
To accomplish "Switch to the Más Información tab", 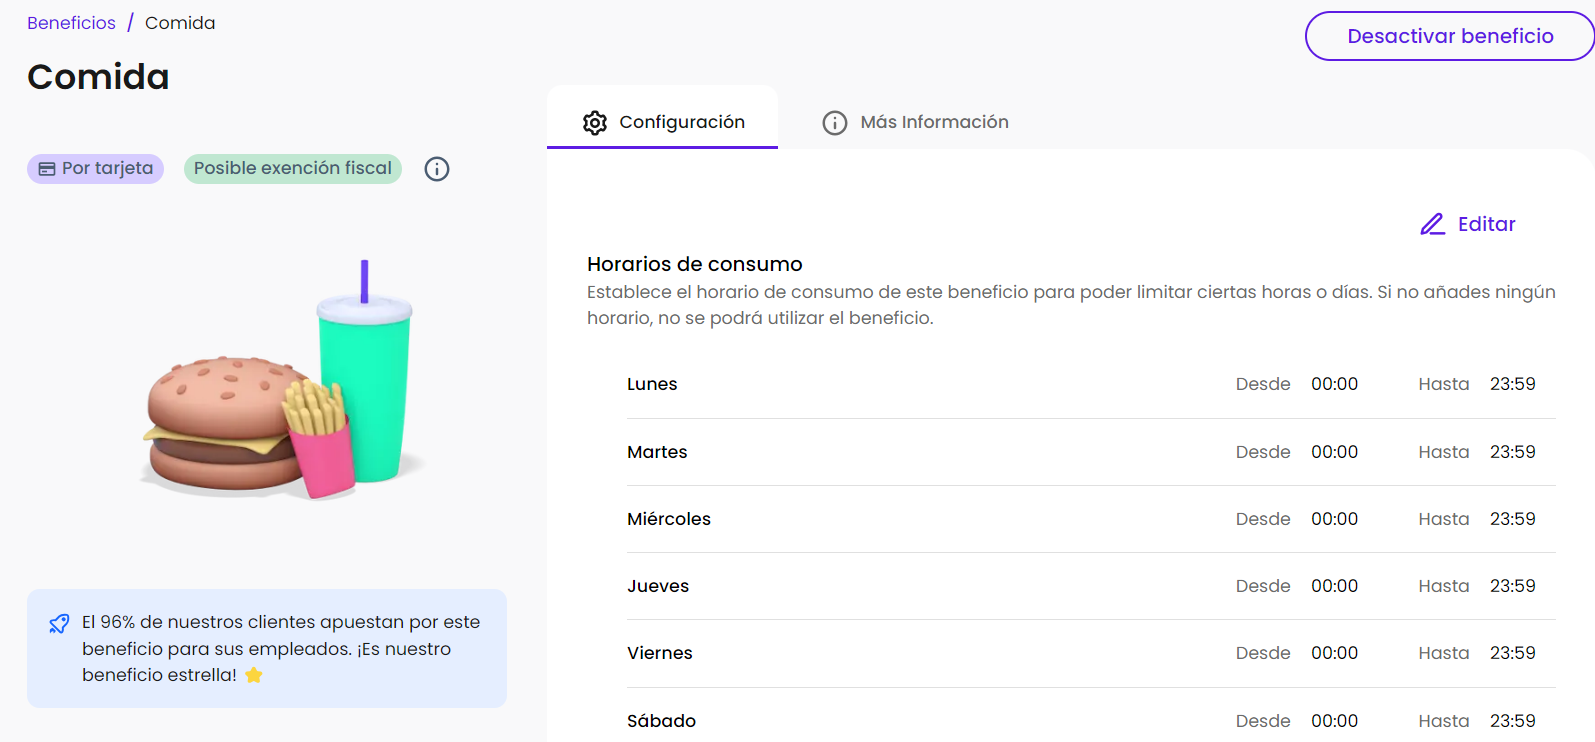I will (915, 122).
